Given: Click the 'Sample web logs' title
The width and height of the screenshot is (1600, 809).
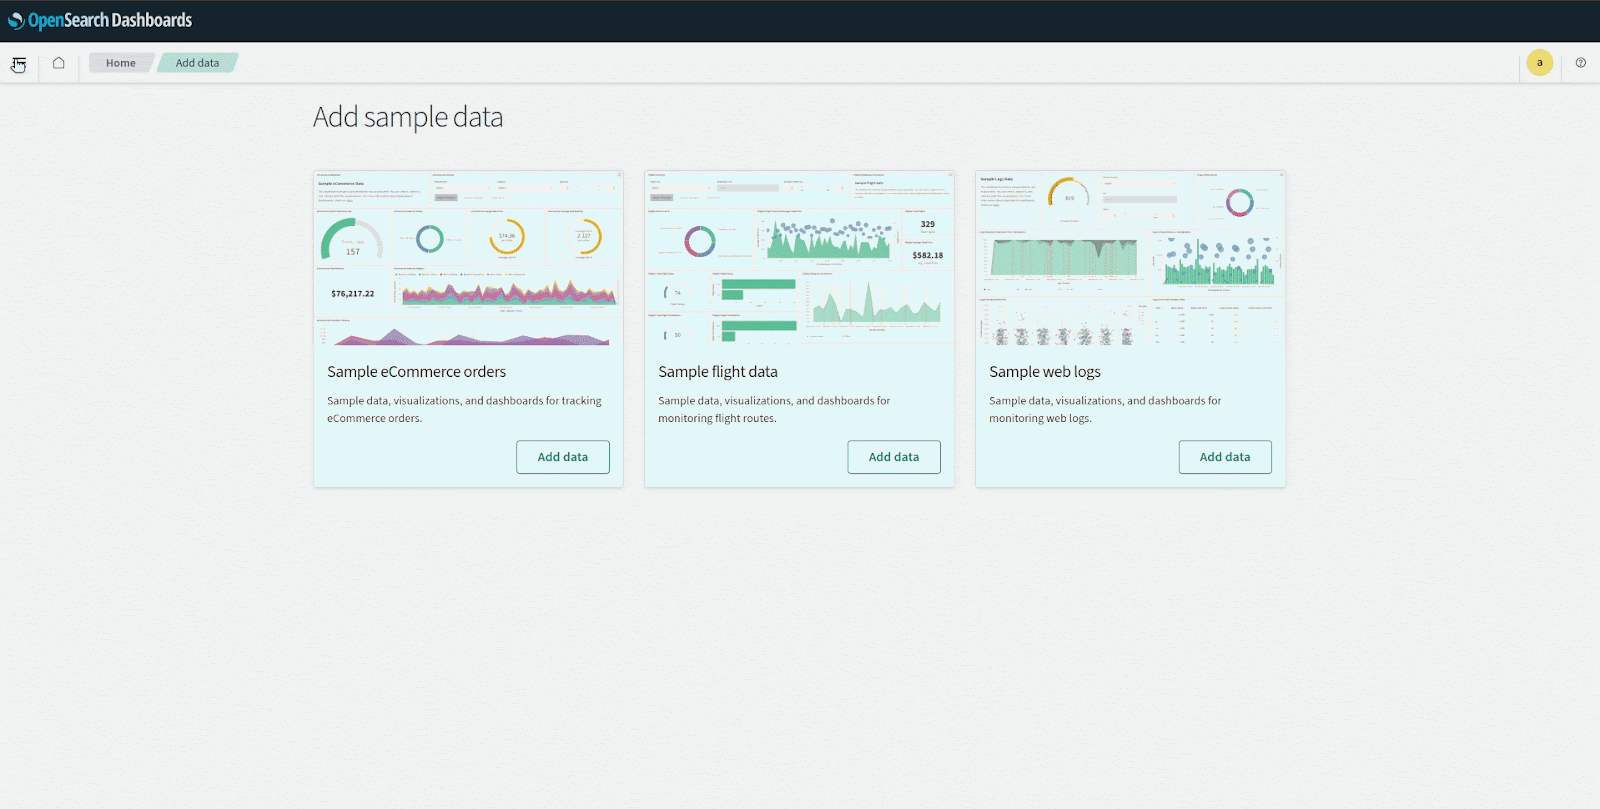Looking at the screenshot, I should tap(1045, 372).
